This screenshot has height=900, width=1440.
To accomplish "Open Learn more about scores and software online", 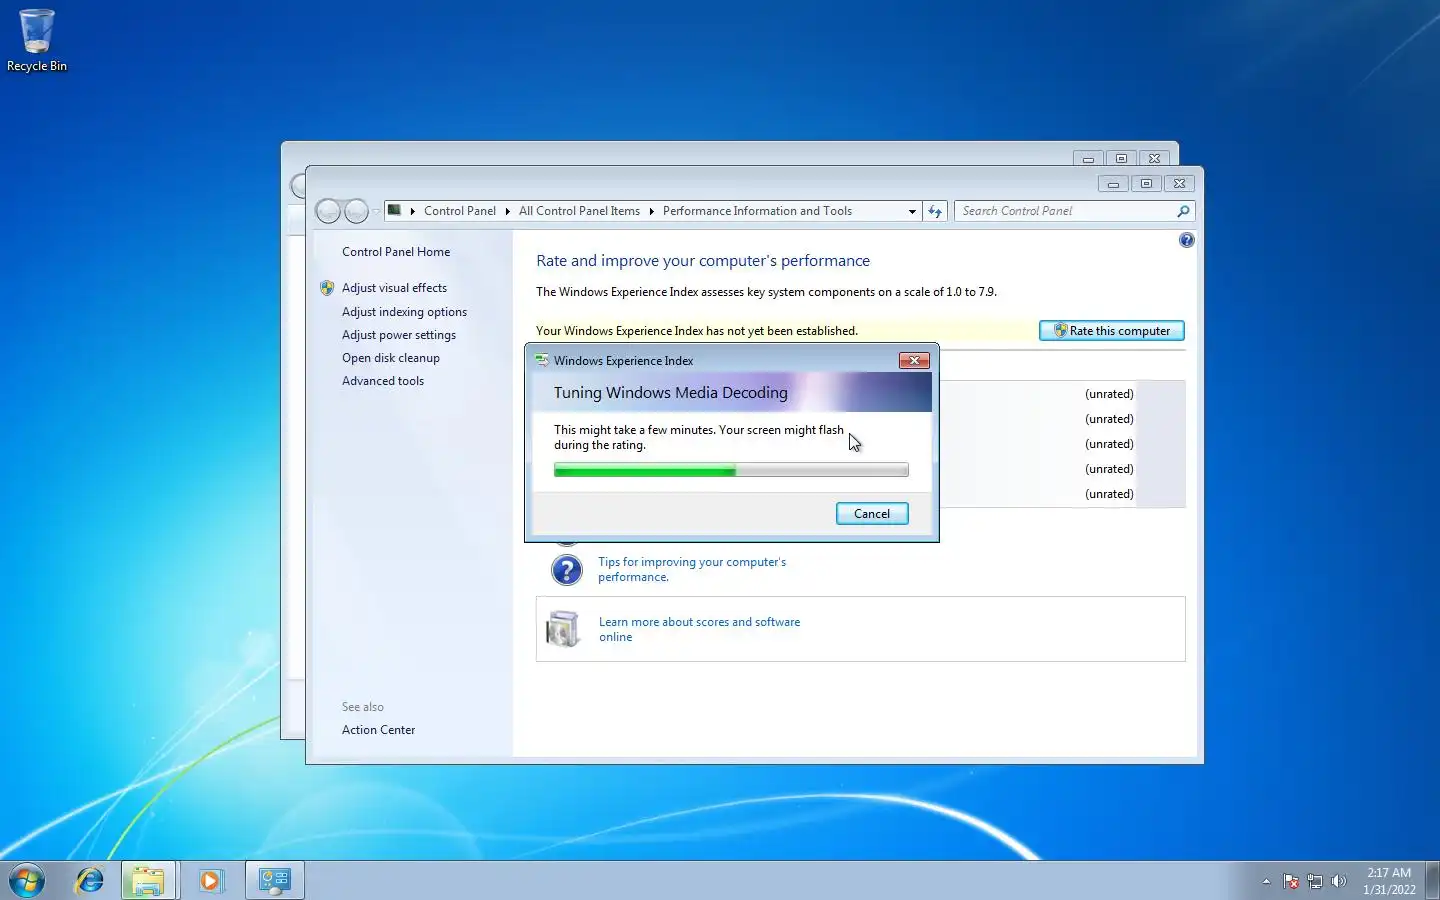I will point(699,629).
